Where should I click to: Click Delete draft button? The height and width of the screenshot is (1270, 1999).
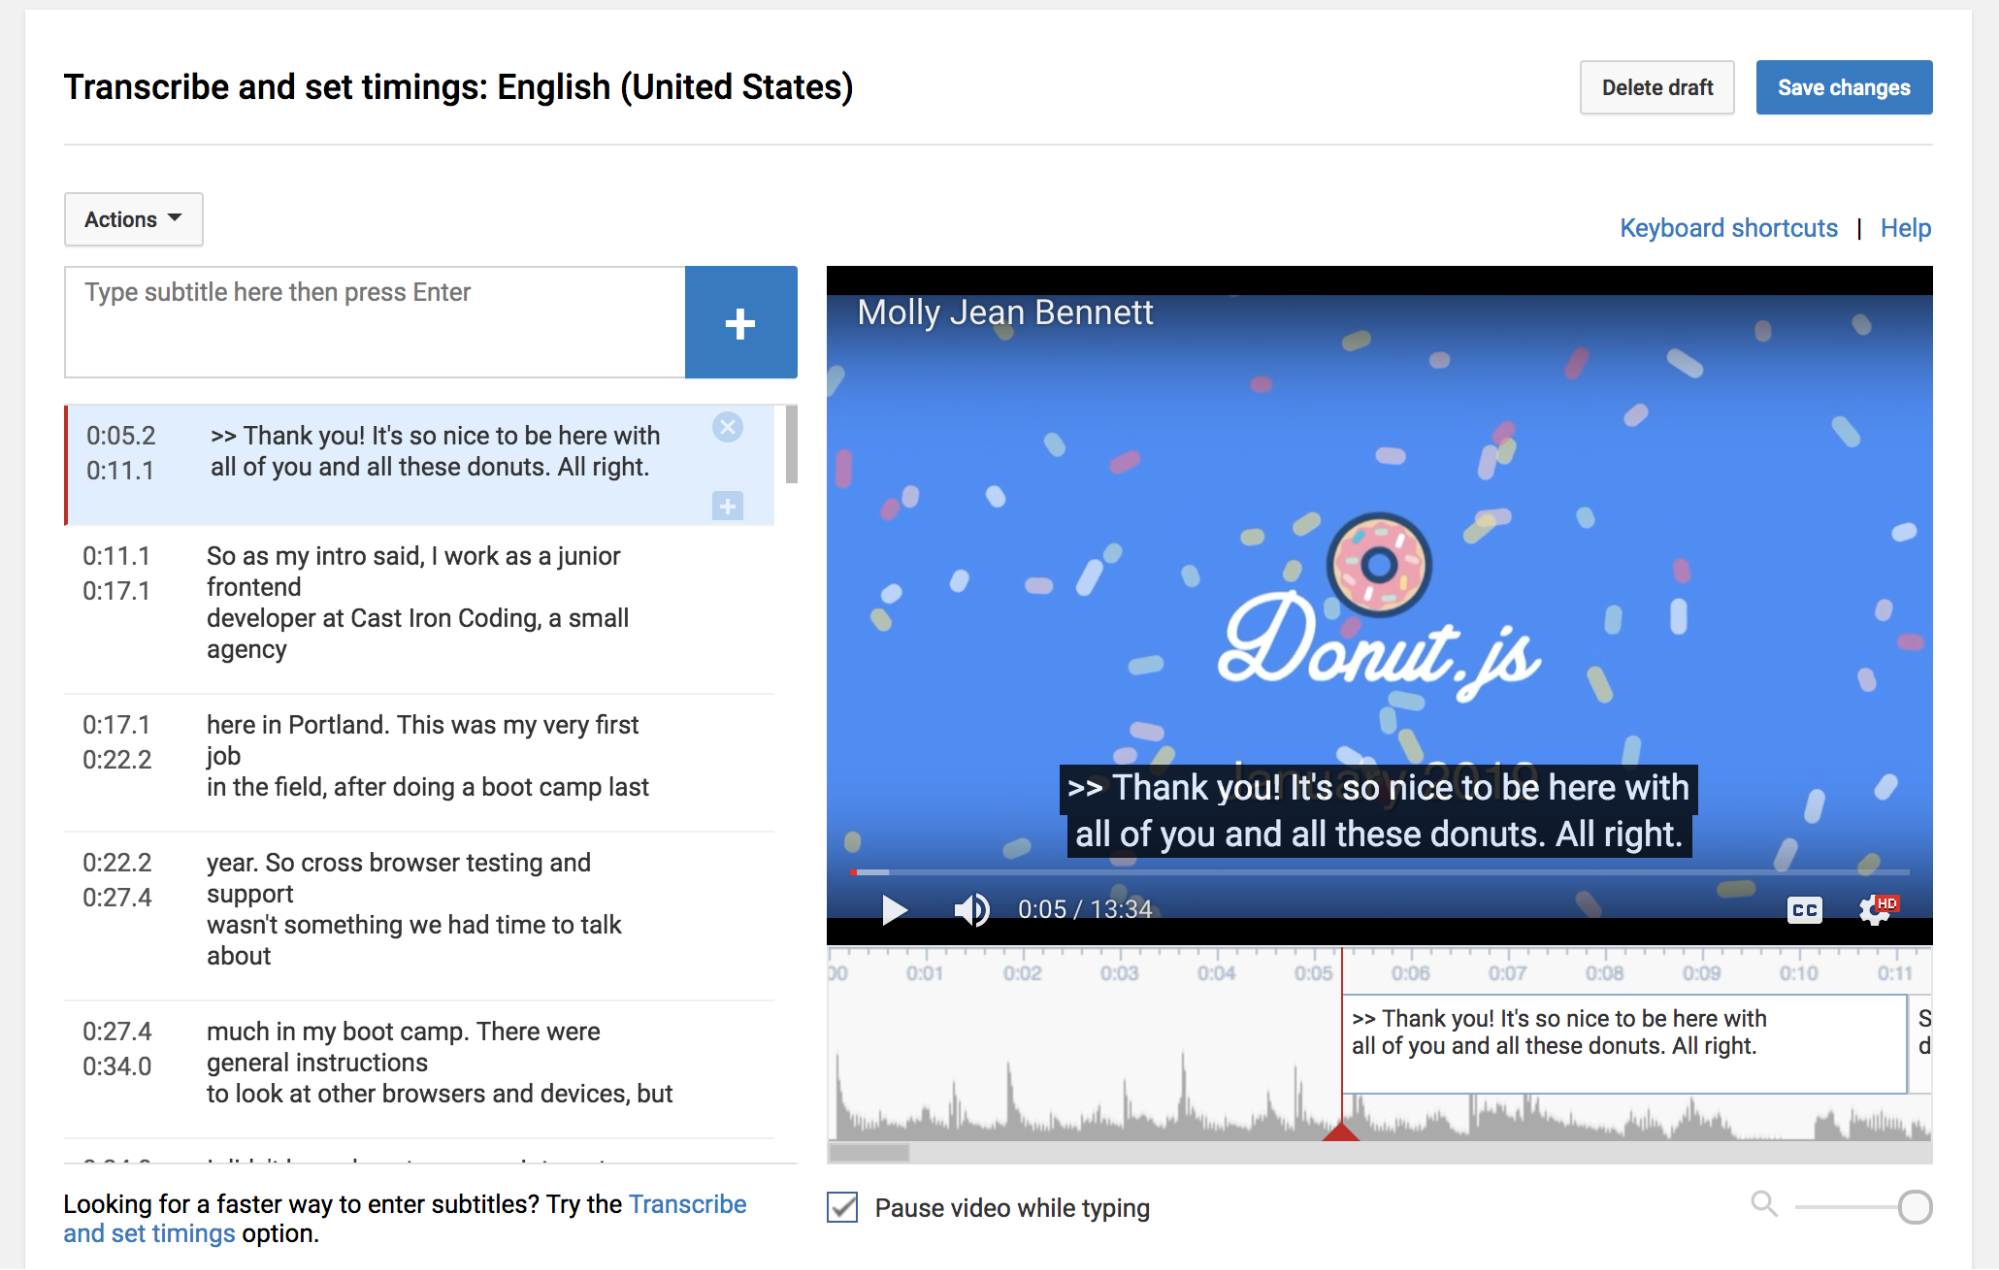[1657, 88]
